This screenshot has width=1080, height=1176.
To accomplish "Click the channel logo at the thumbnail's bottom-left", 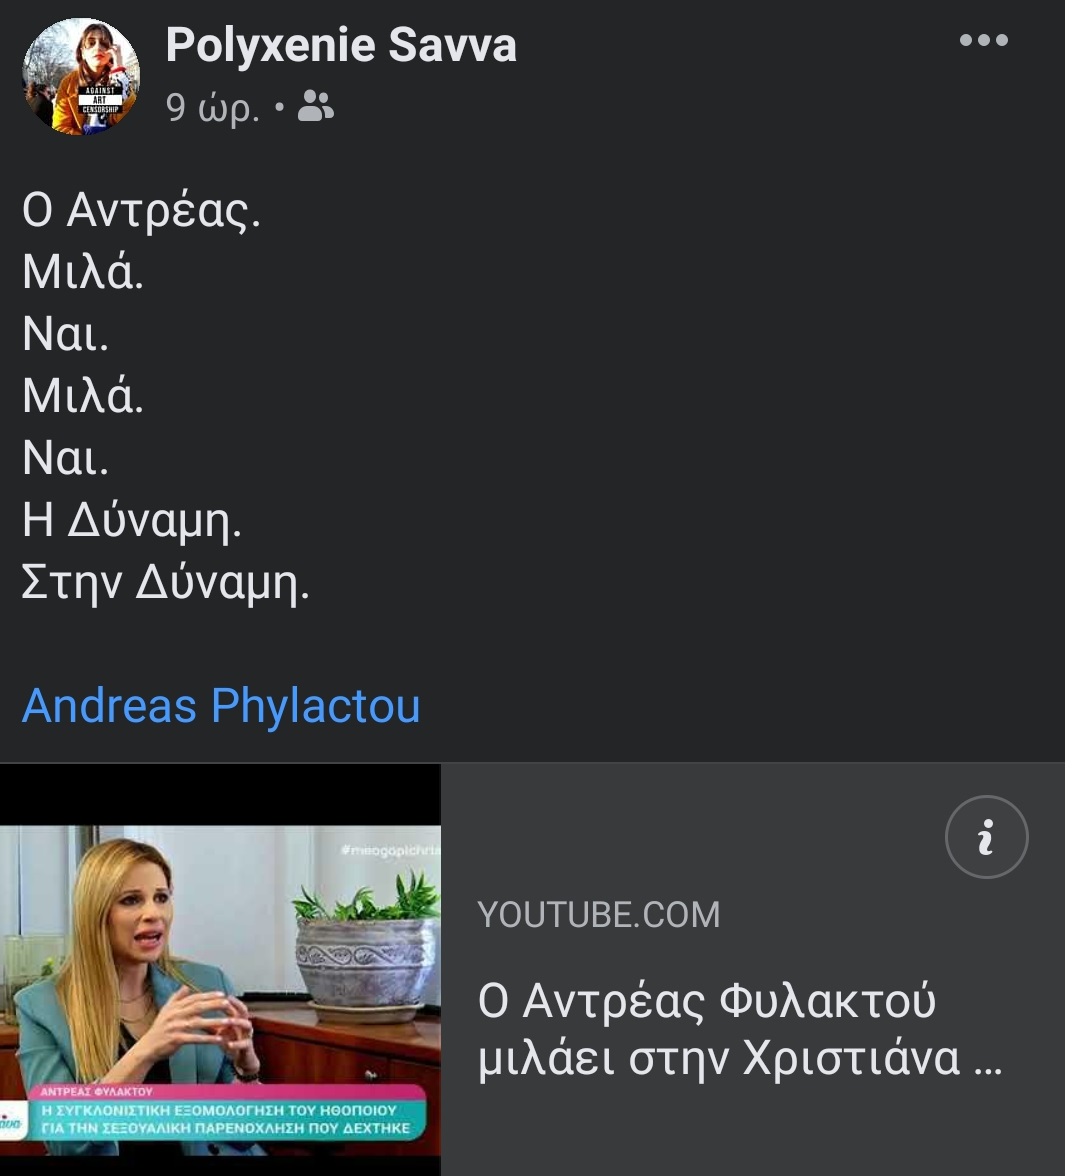I will (10, 1123).
